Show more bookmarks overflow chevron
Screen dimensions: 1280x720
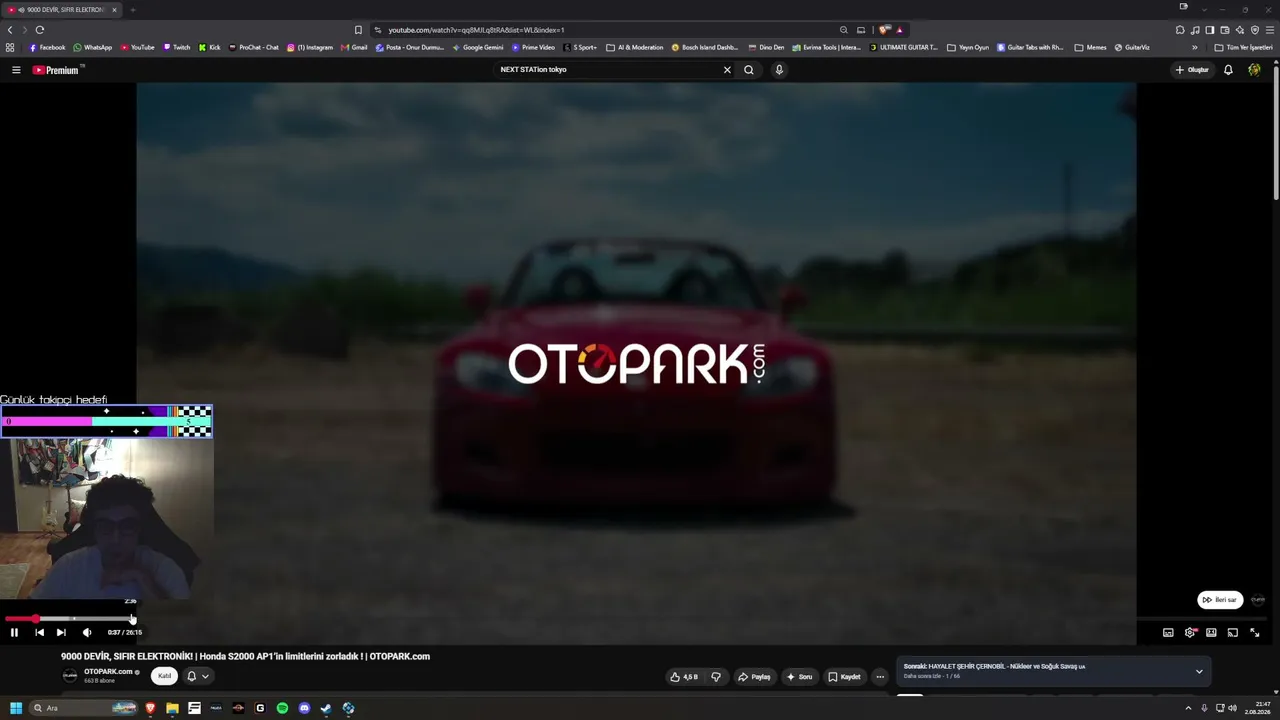click(1194, 47)
